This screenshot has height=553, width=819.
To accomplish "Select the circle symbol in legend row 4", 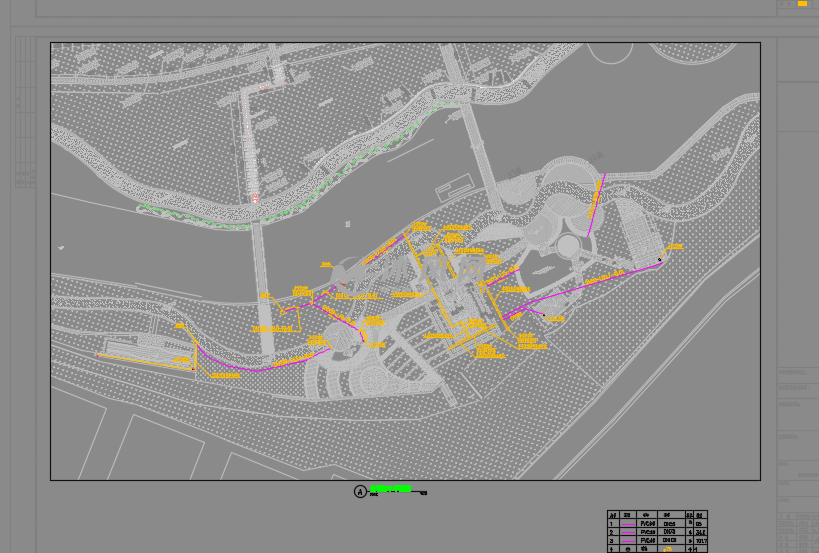I will point(627,549).
